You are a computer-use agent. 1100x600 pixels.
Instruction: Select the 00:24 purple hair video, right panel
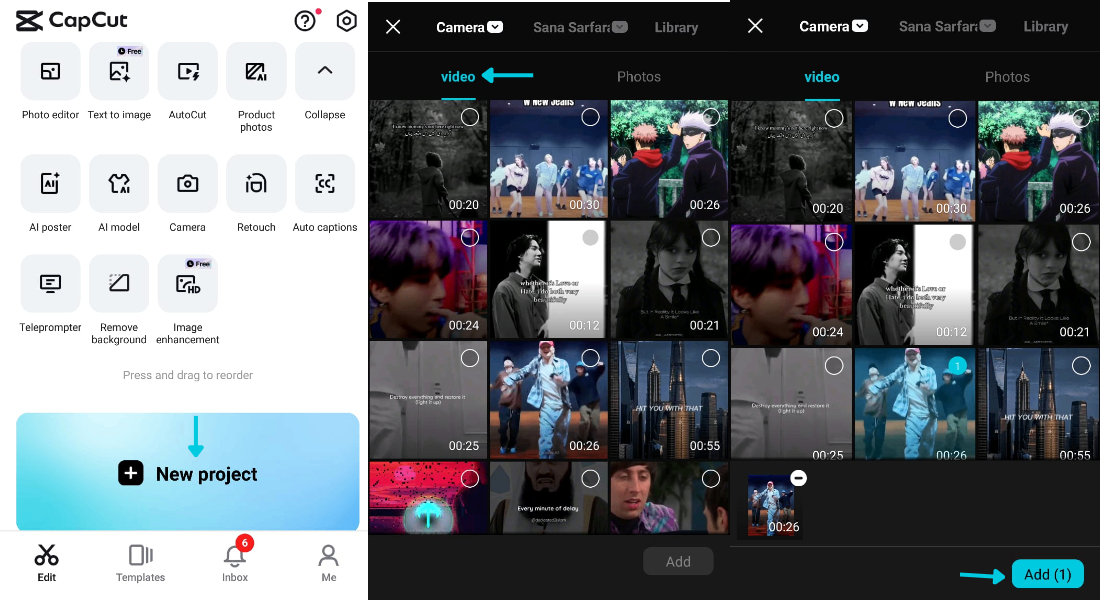click(x=833, y=242)
